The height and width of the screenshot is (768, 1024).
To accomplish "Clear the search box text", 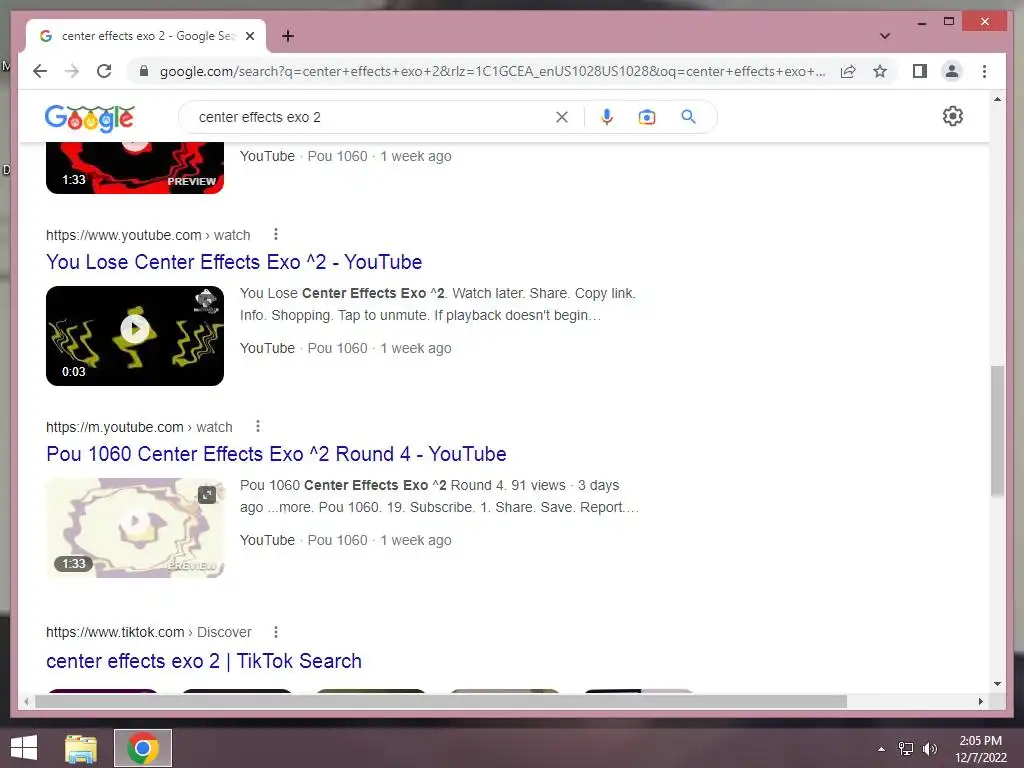I will (x=562, y=117).
